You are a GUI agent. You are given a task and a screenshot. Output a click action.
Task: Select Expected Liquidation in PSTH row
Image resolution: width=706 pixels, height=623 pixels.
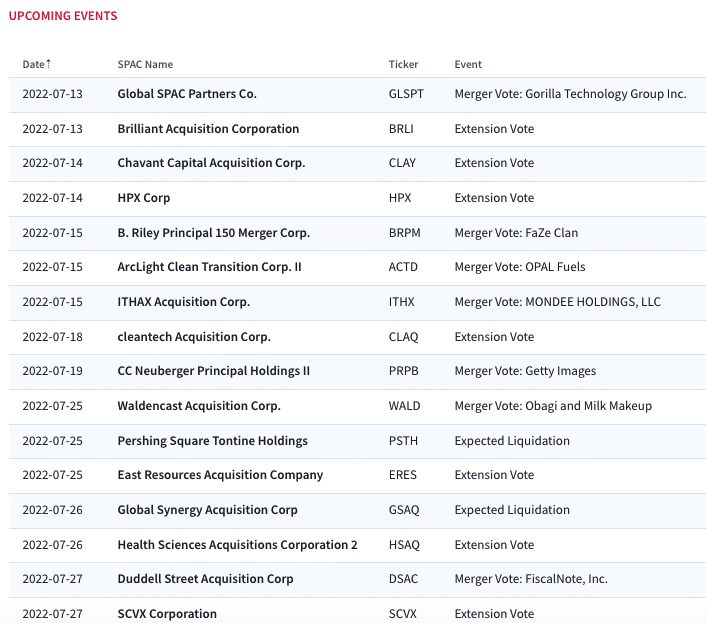click(x=512, y=441)
